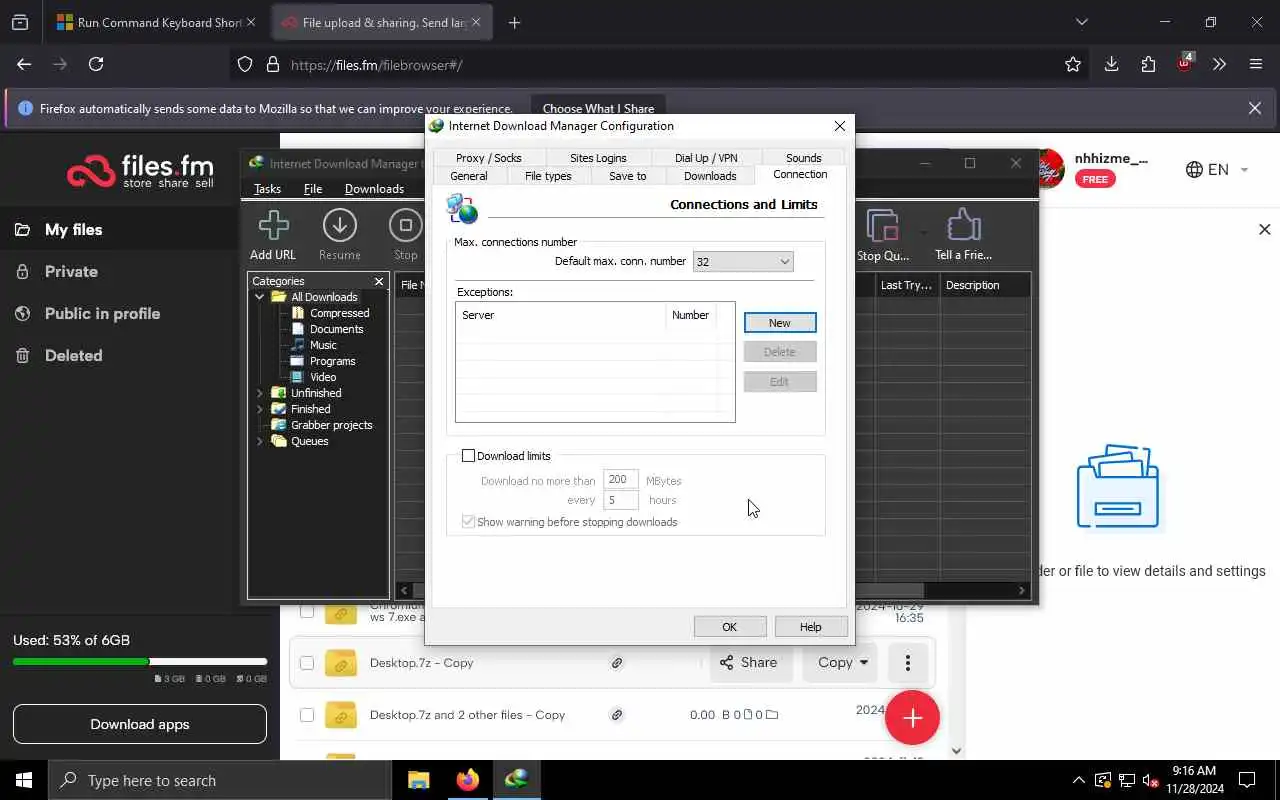This screenshot has width=1280, height=800.
Task: Dismiss the Firefox data notification bar
Action: coord(1255,108)
